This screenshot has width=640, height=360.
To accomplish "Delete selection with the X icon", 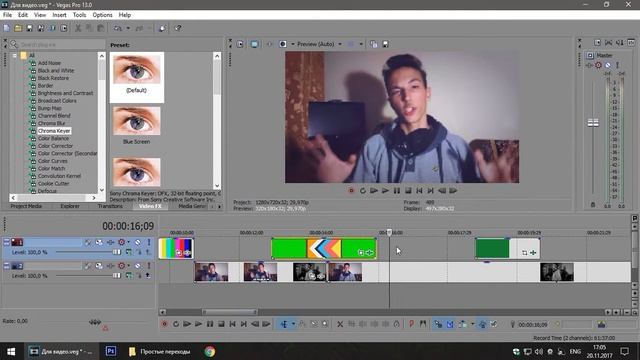I will coord(340,324).
